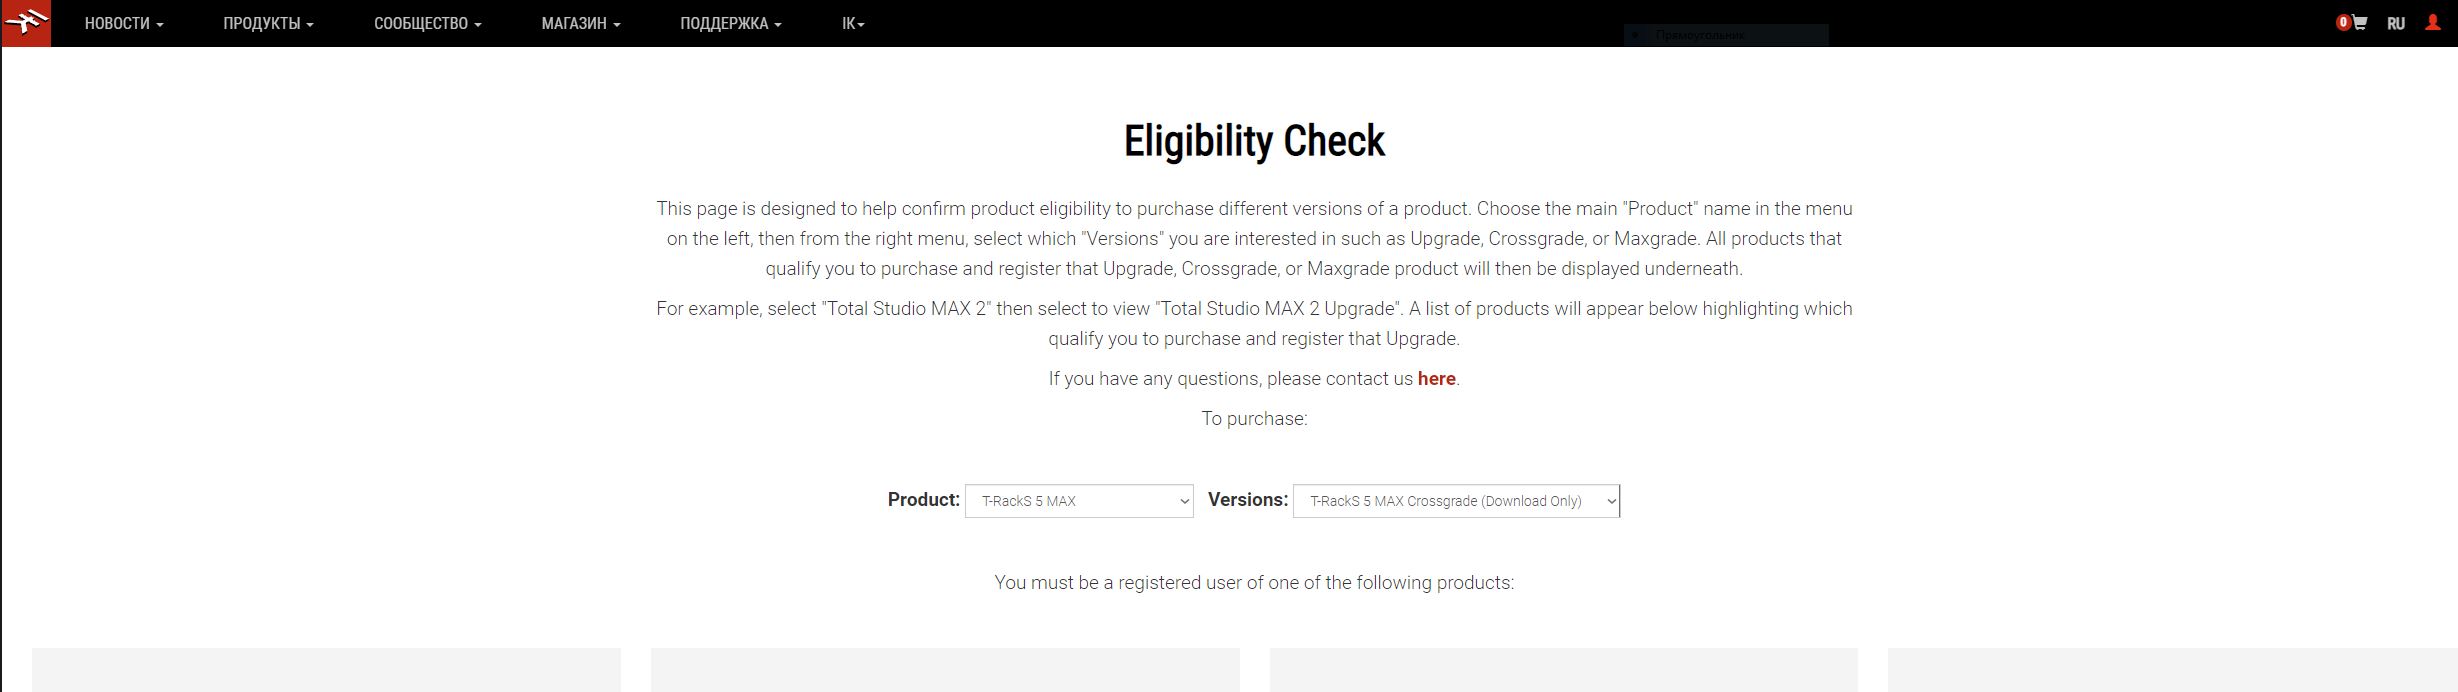
Task: Click the IK Multimedia red logo icon
Action: click(26, 23)
